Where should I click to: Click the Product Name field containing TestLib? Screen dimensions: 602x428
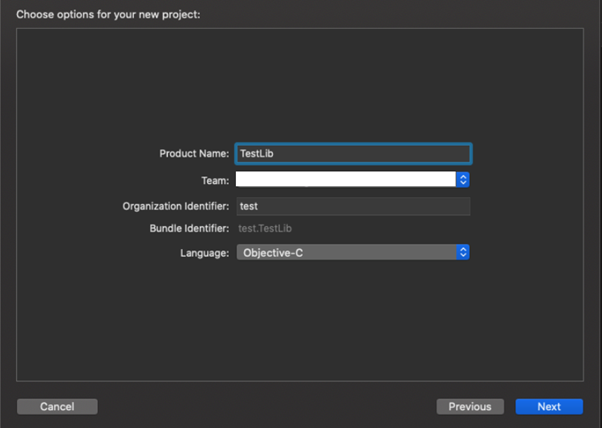pyautogui.click(x=353, y=154)
